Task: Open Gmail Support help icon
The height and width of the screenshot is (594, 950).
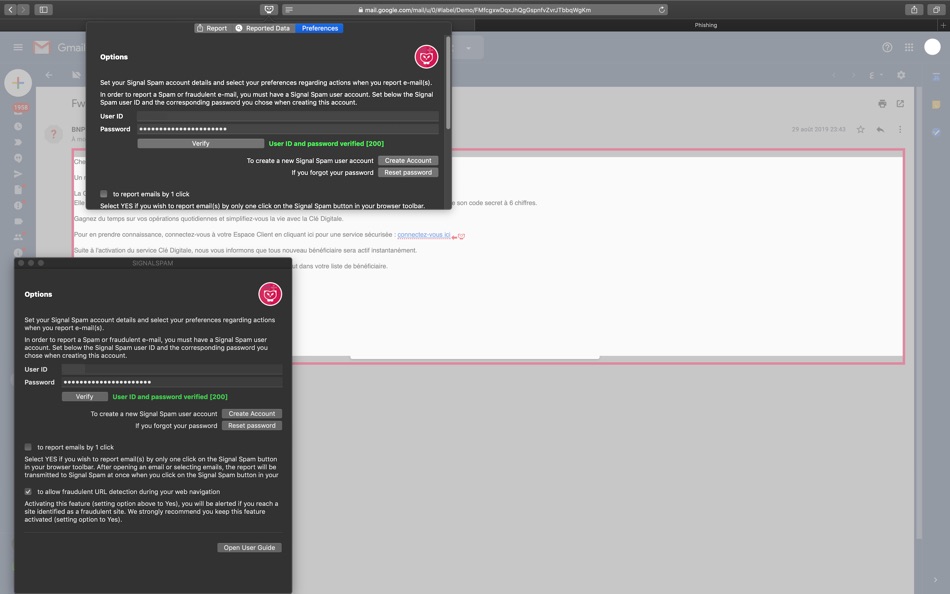Action: [x=887, y=47]
